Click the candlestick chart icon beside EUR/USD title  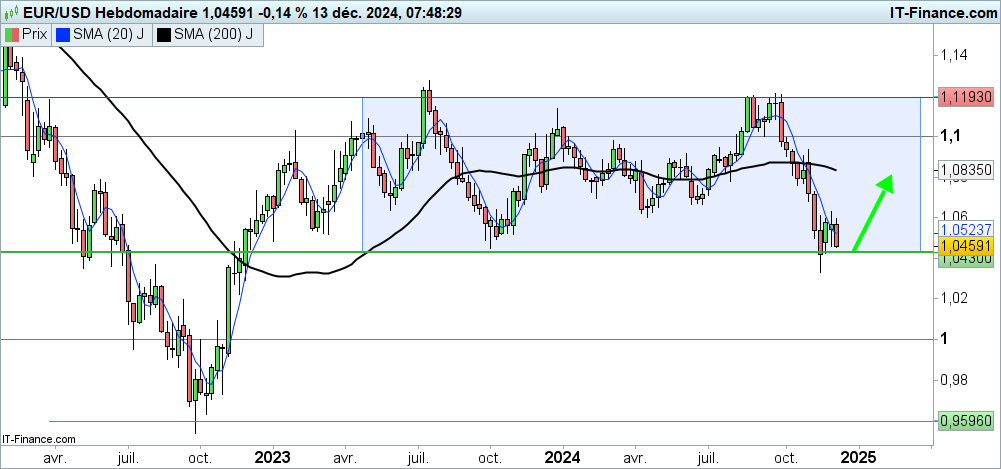(x=12, y=10)
